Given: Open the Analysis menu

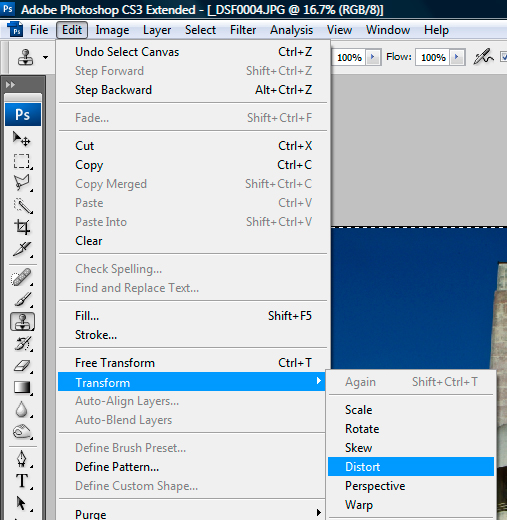Looking at the screenshot, I should [x=291, y=30].
